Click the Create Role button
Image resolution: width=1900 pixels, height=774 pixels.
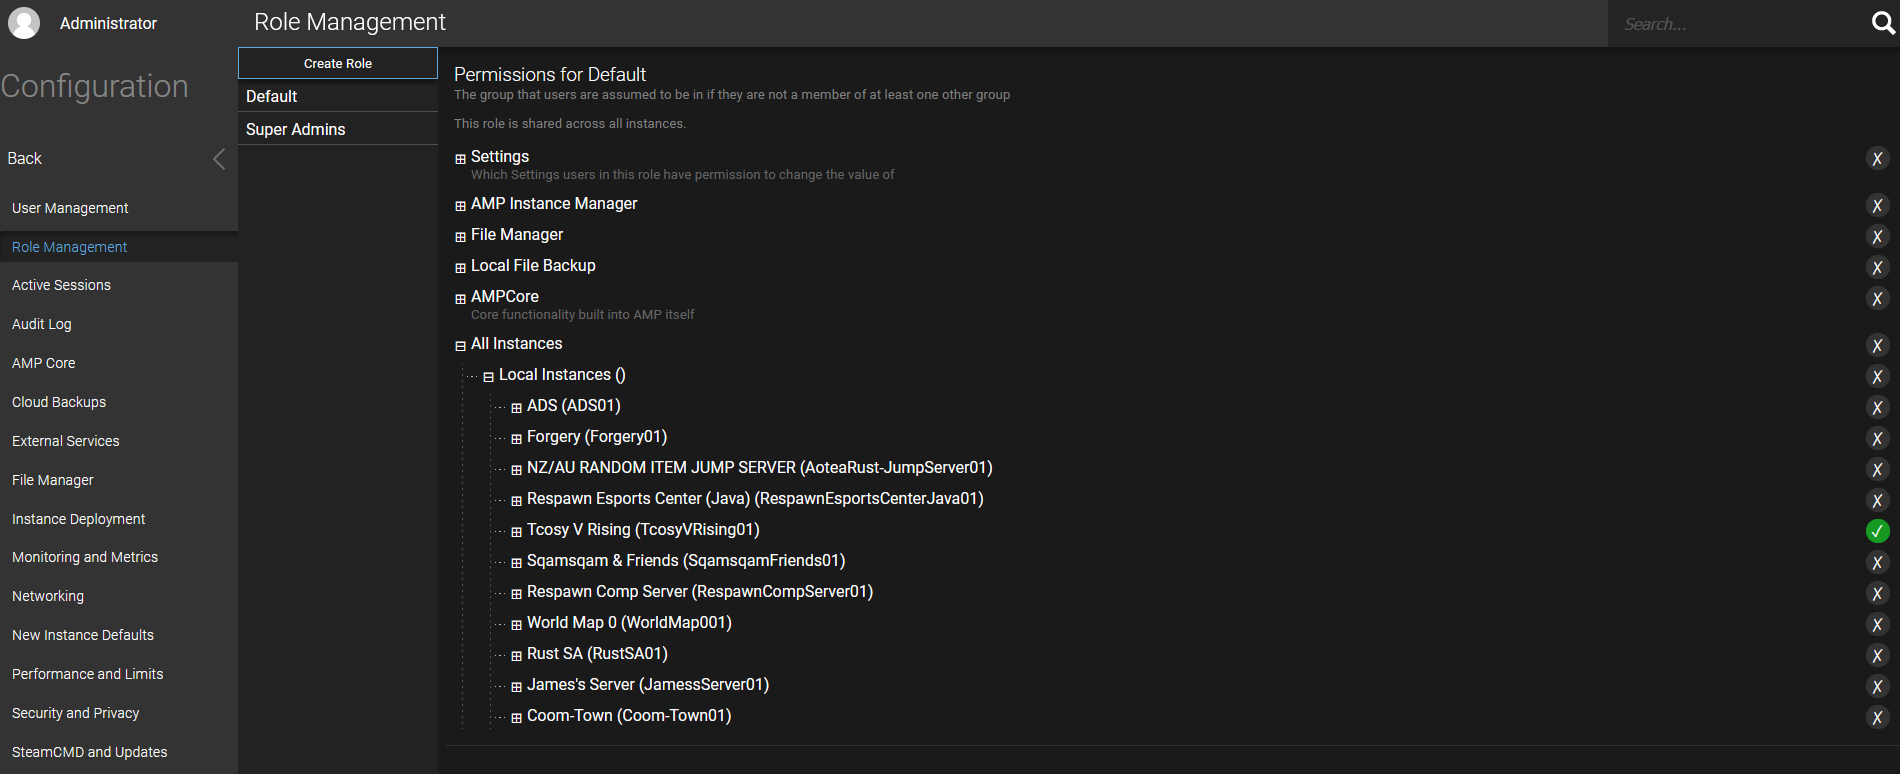click(338, 63)
